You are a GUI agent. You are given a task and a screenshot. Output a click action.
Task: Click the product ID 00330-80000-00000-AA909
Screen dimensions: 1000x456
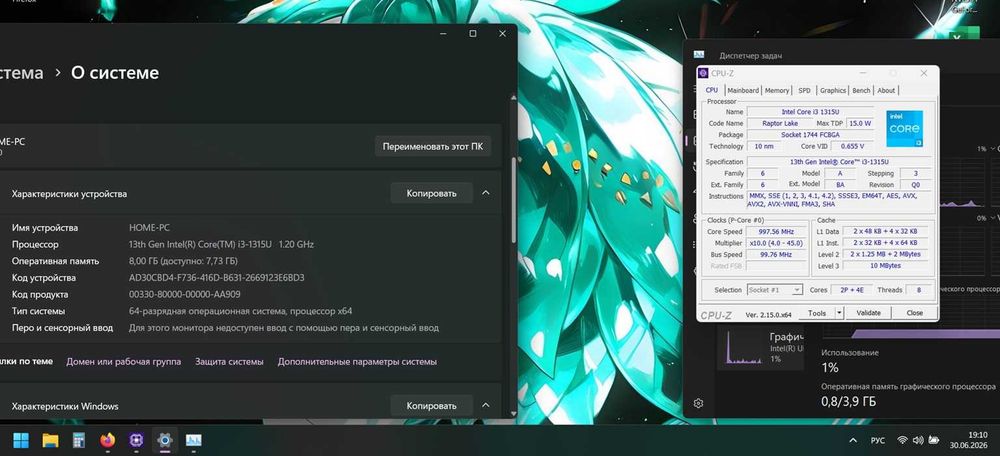(184, 294)
